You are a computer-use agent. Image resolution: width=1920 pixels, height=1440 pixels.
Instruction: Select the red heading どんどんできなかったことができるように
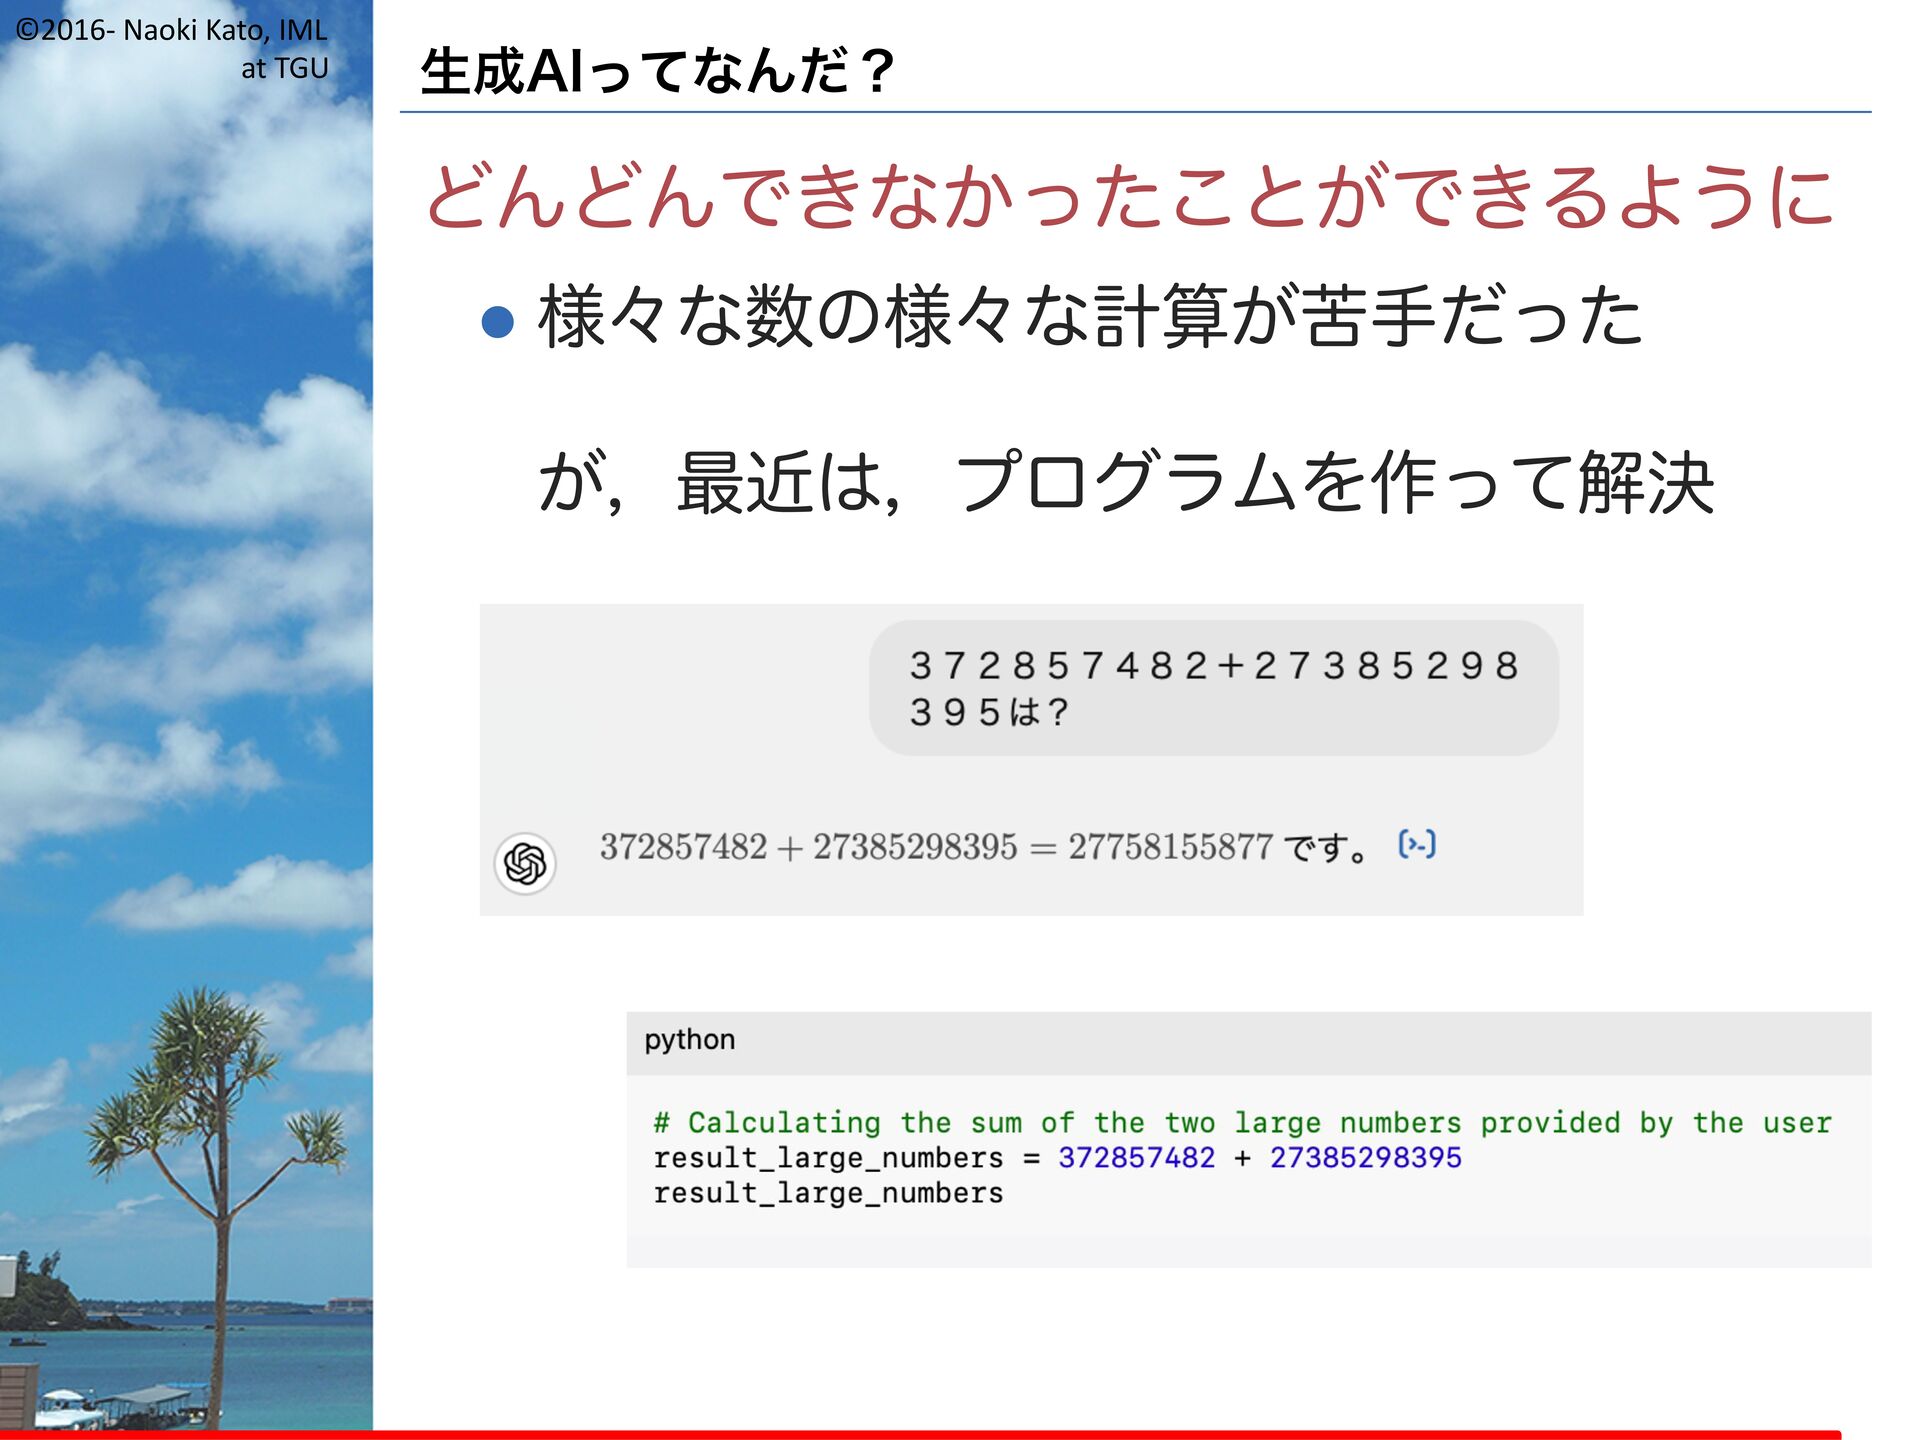[1129, 196]
